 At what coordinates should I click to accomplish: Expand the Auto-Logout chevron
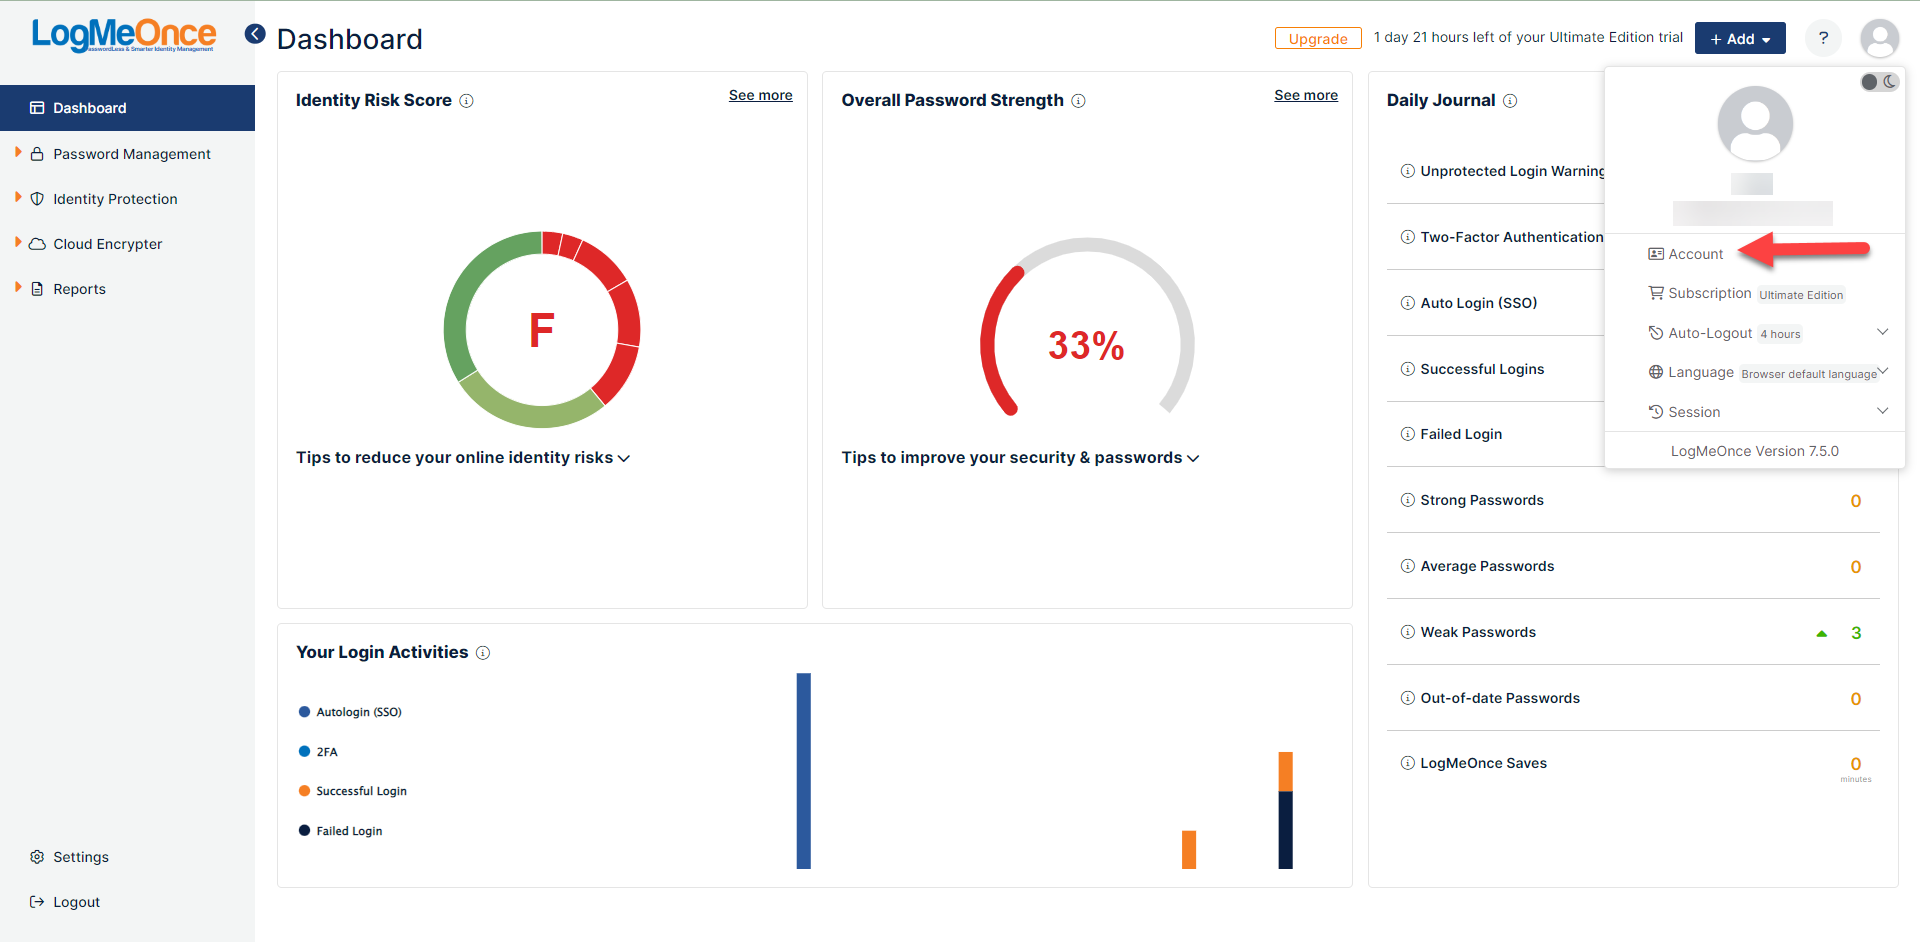(x=1882, y=332)
